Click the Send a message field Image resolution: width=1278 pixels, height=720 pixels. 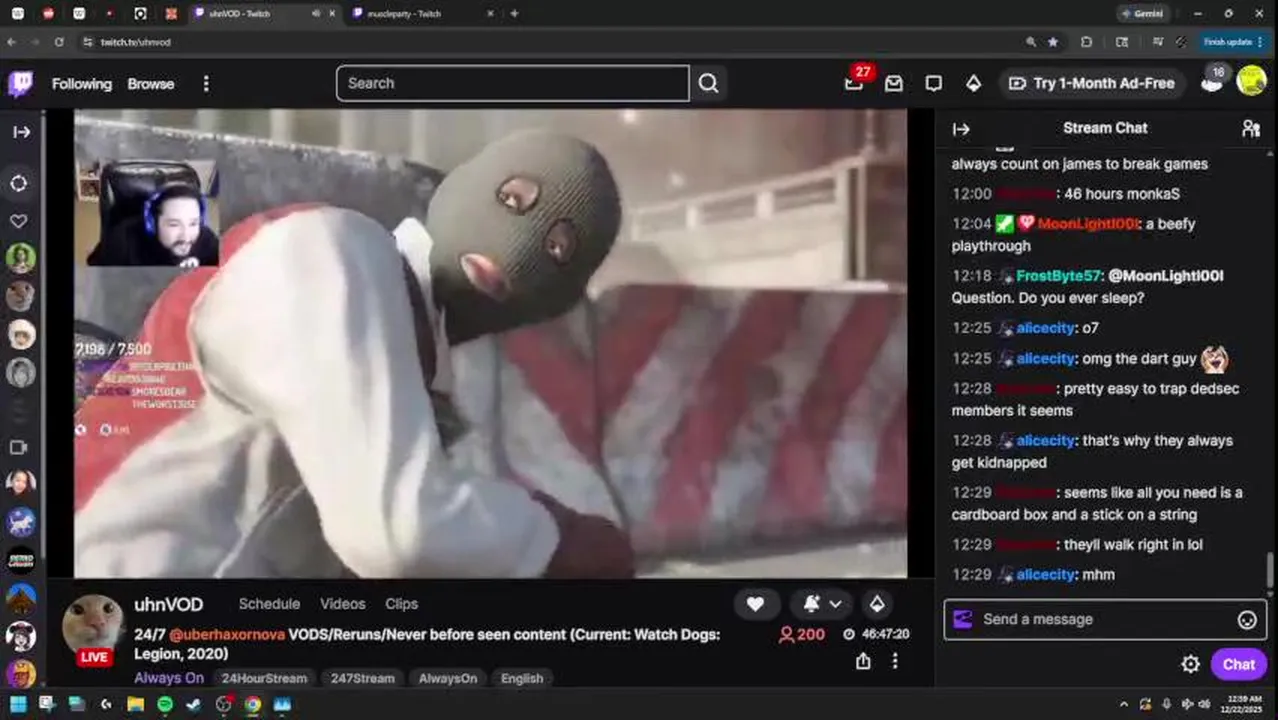(1105, 619)
